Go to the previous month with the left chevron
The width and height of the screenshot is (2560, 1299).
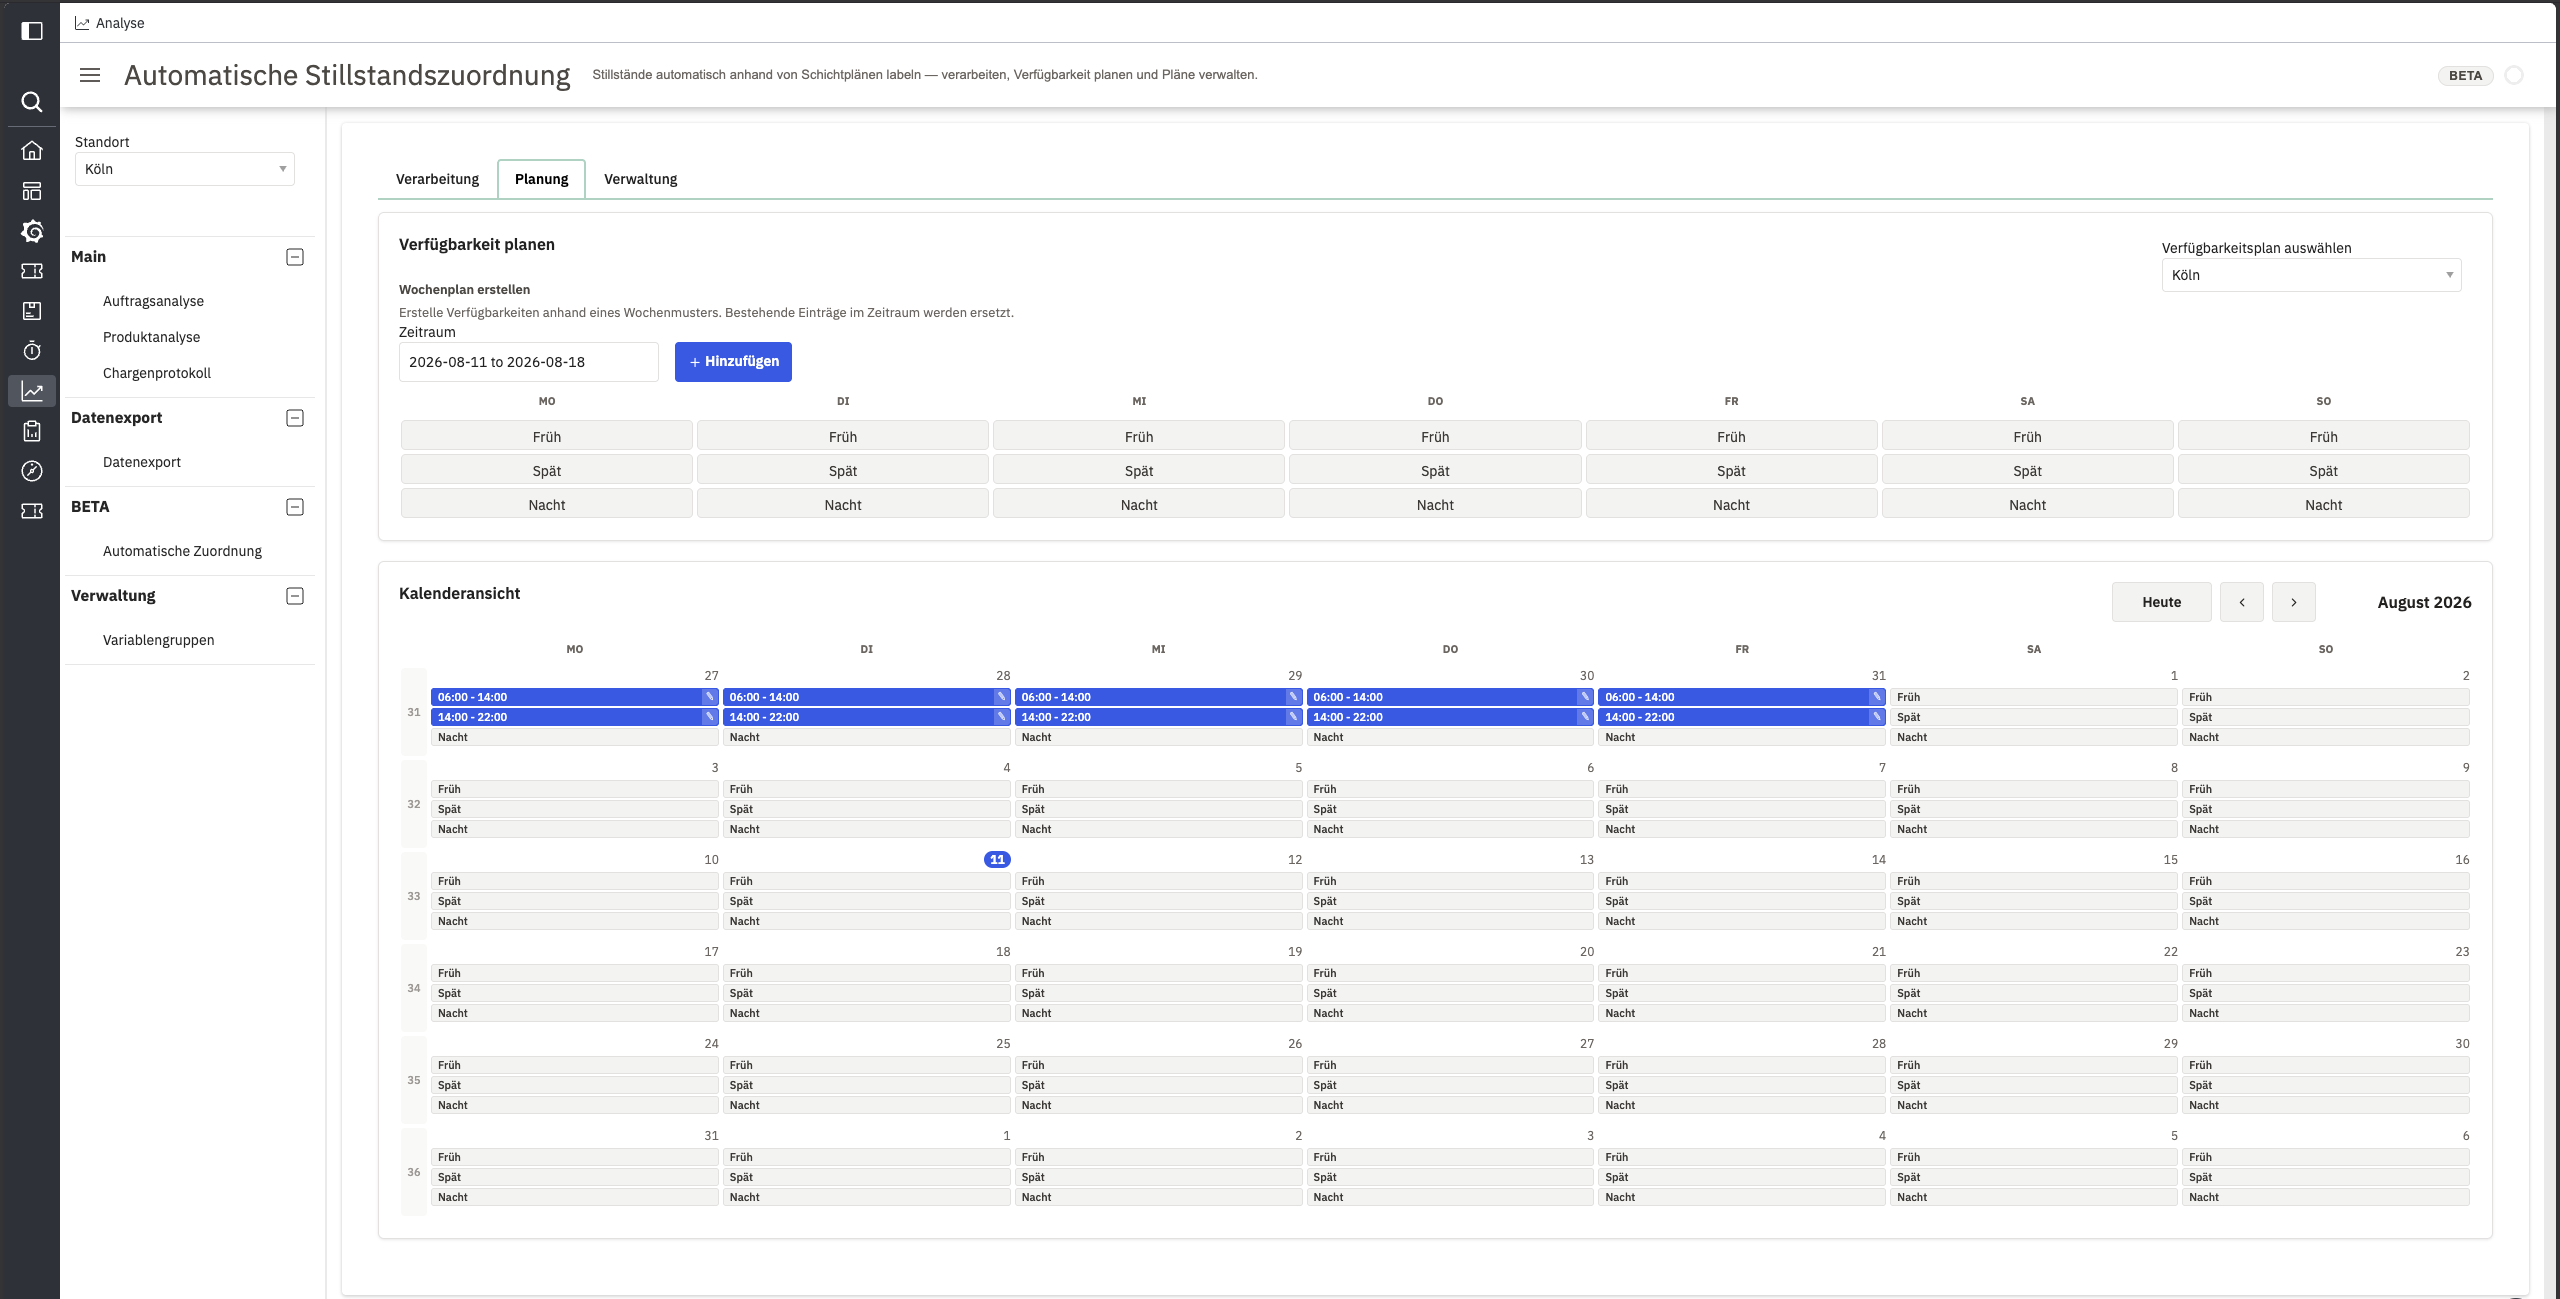click(x=2242, y=602)
